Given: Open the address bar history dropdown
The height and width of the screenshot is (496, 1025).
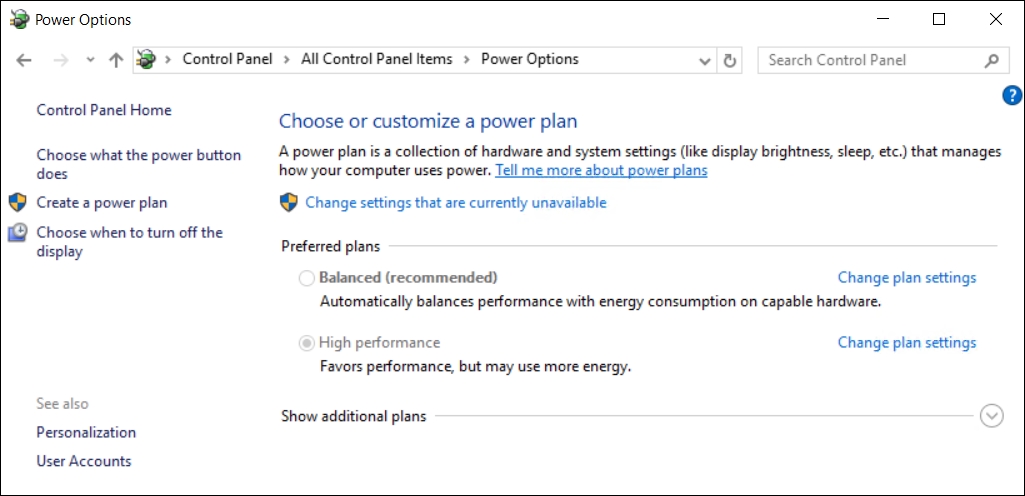Looking at the screenshot, I should coord(705,60).
